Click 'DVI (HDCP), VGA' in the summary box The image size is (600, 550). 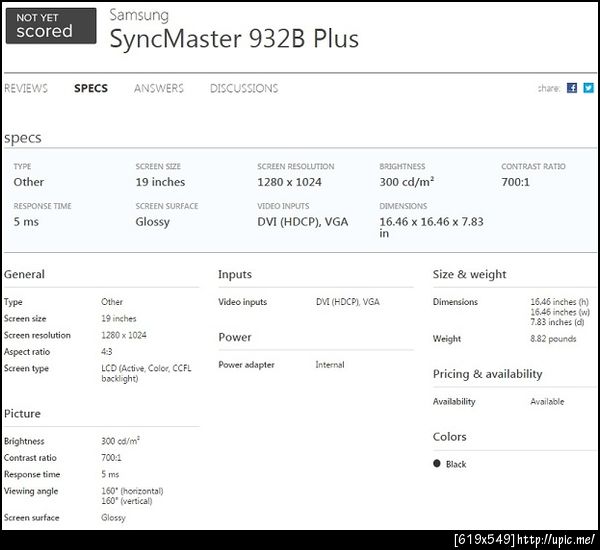click(x=303, y=222)
